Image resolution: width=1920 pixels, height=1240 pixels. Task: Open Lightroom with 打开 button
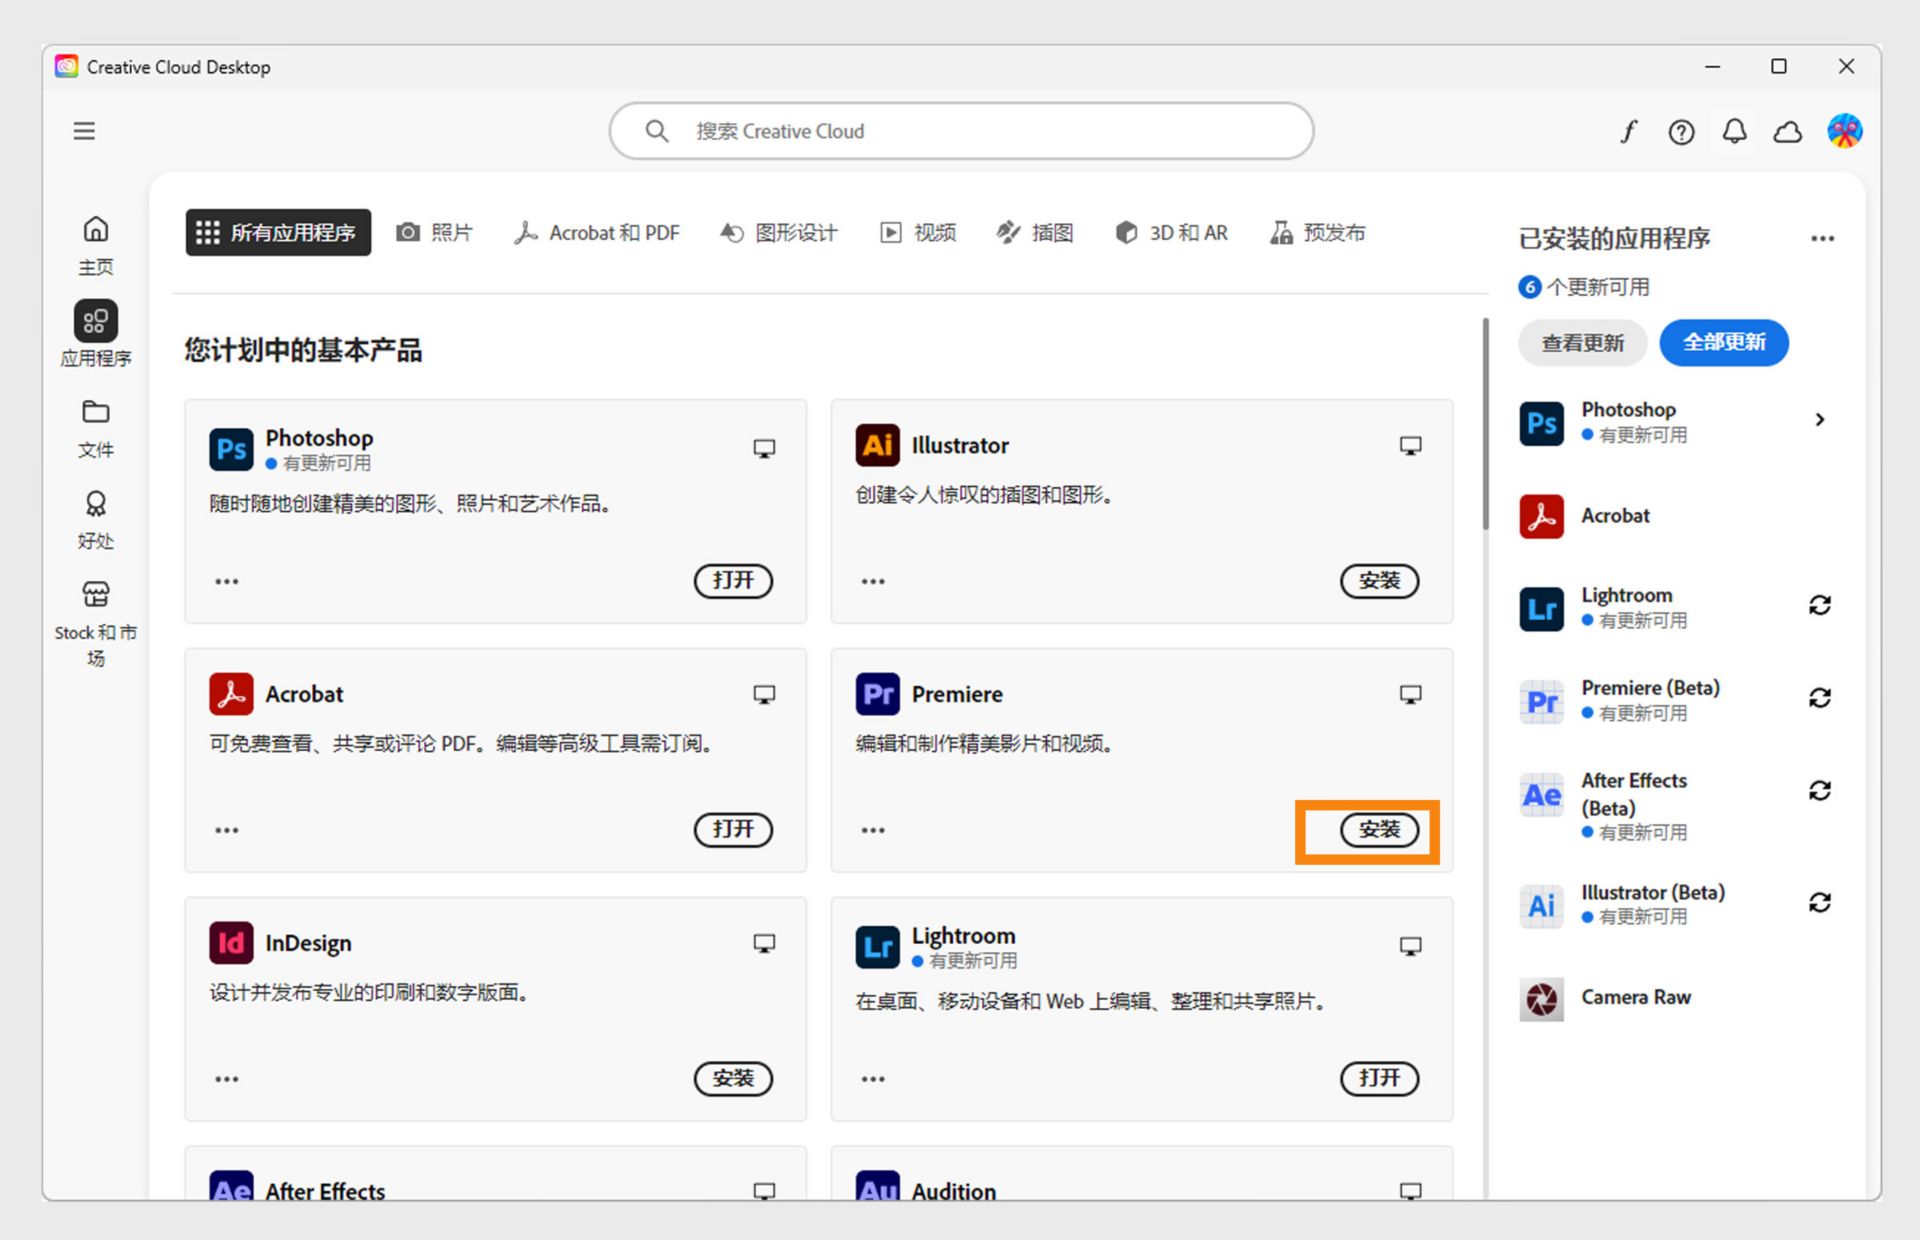click(1379, 1079)
